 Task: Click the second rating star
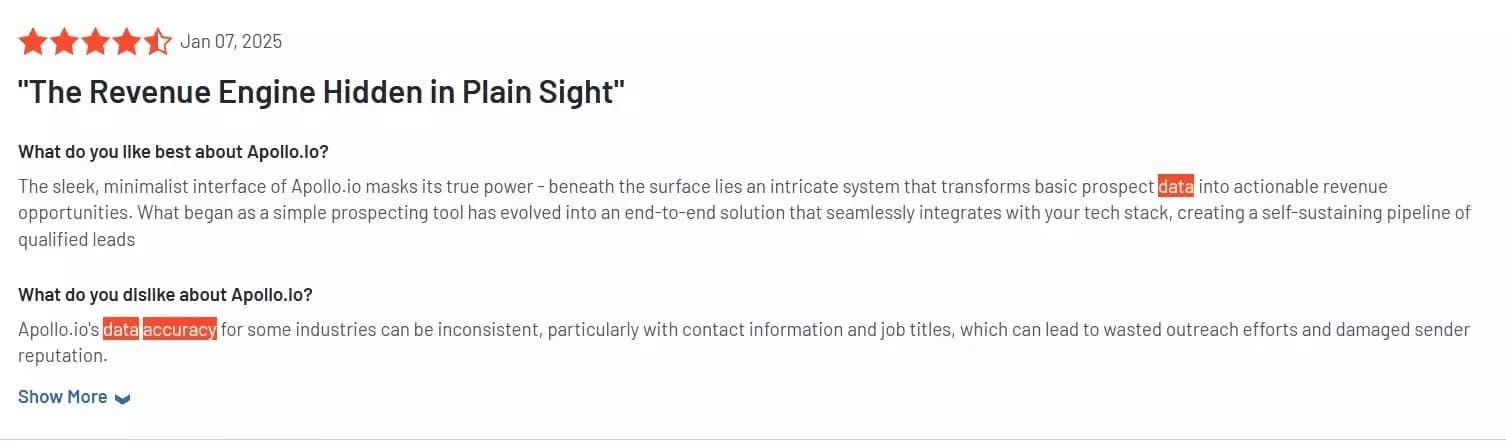click(63, 42)
